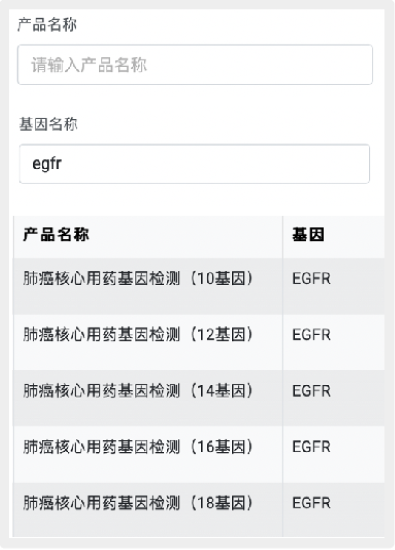Click the divider between table columns in the header
This screenshot has width=395, height=550.
[282, 237]
